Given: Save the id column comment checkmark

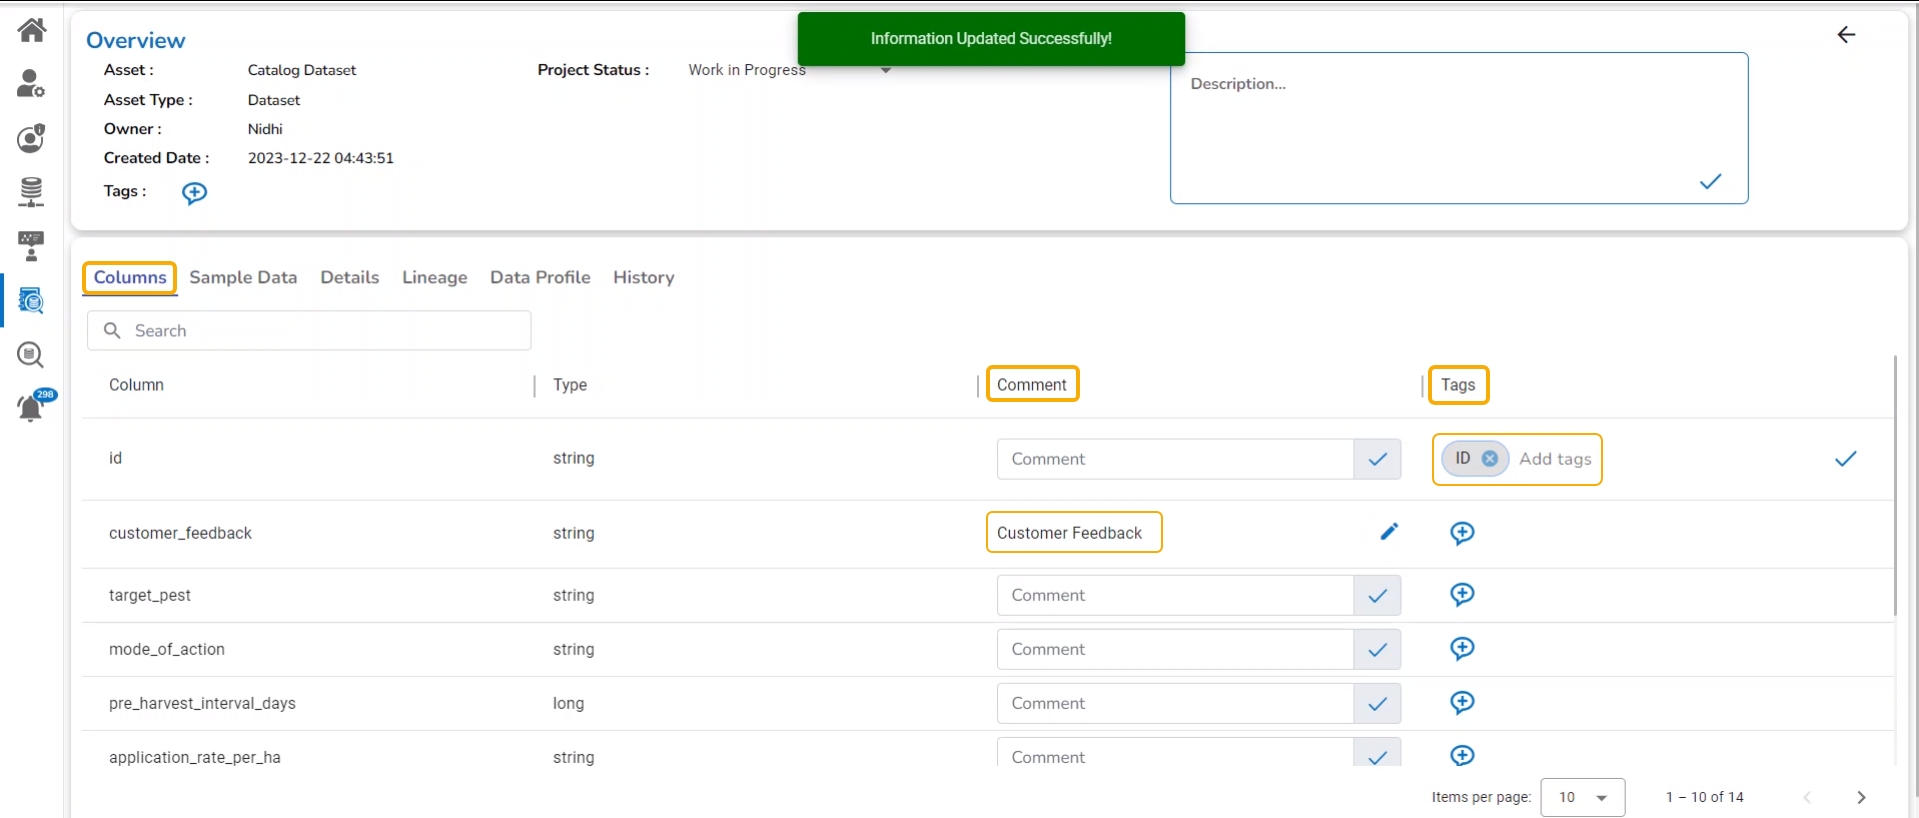Looking at the screenshot, I should tap(1377, 459).
